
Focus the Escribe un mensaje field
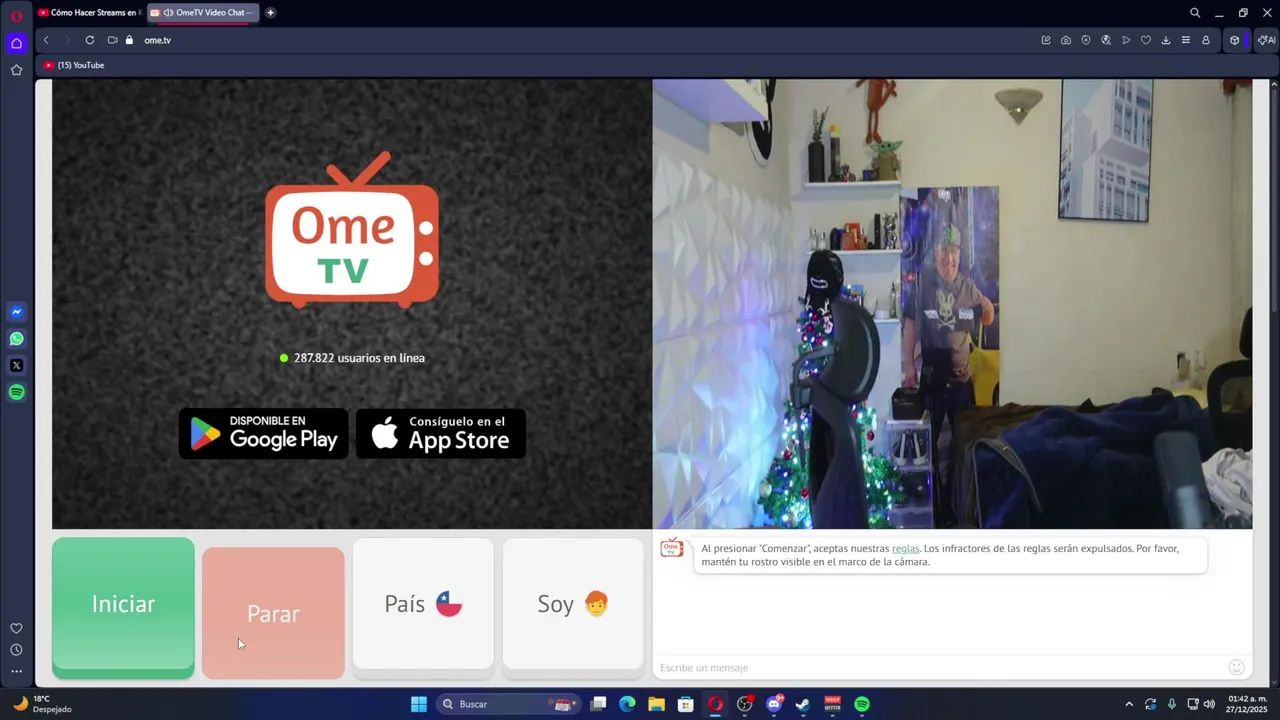[940, 667]
